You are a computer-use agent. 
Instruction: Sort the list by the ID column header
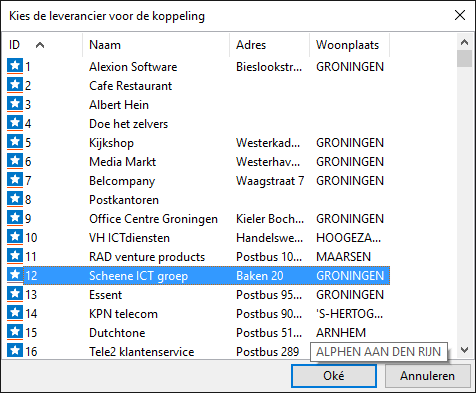[42, 45]
